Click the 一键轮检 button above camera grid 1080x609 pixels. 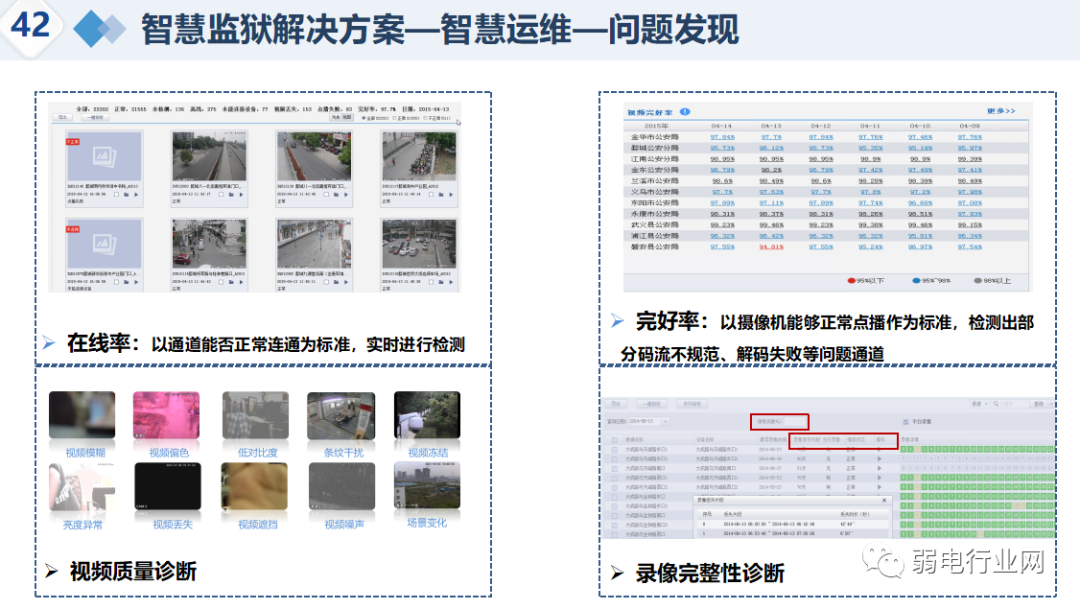(97, 117)
